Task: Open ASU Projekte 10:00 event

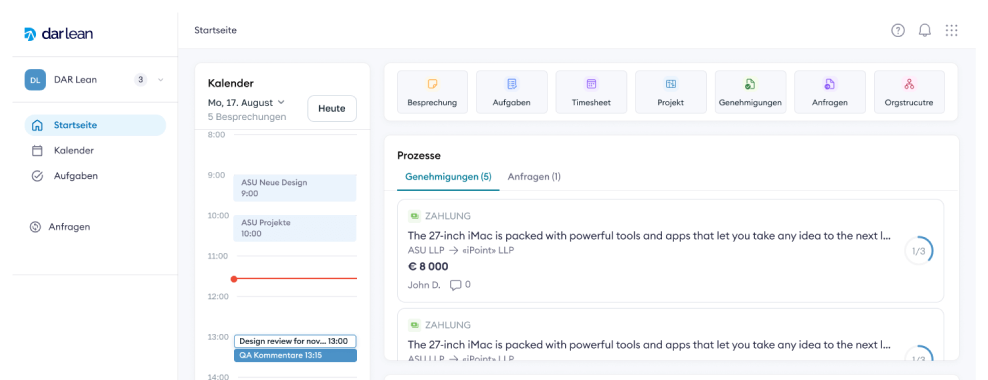Action: (295, 228)
